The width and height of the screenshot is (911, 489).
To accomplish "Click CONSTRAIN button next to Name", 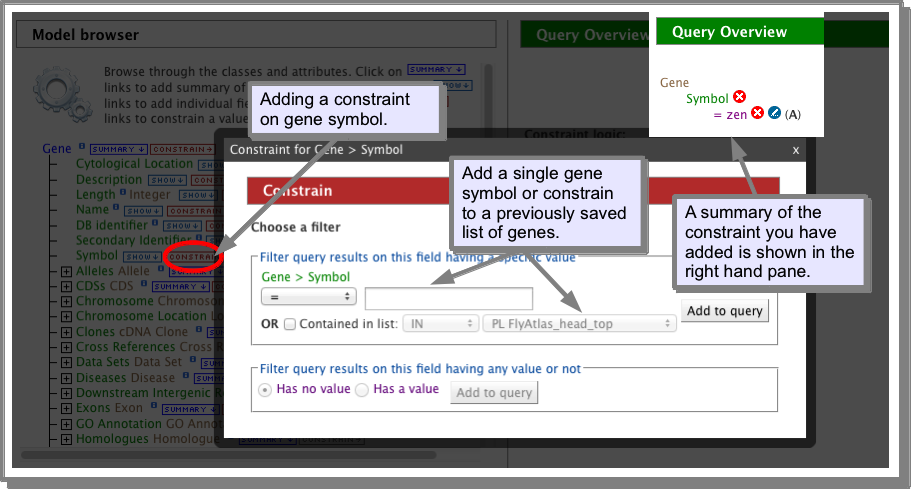I will tap(195, 211).
